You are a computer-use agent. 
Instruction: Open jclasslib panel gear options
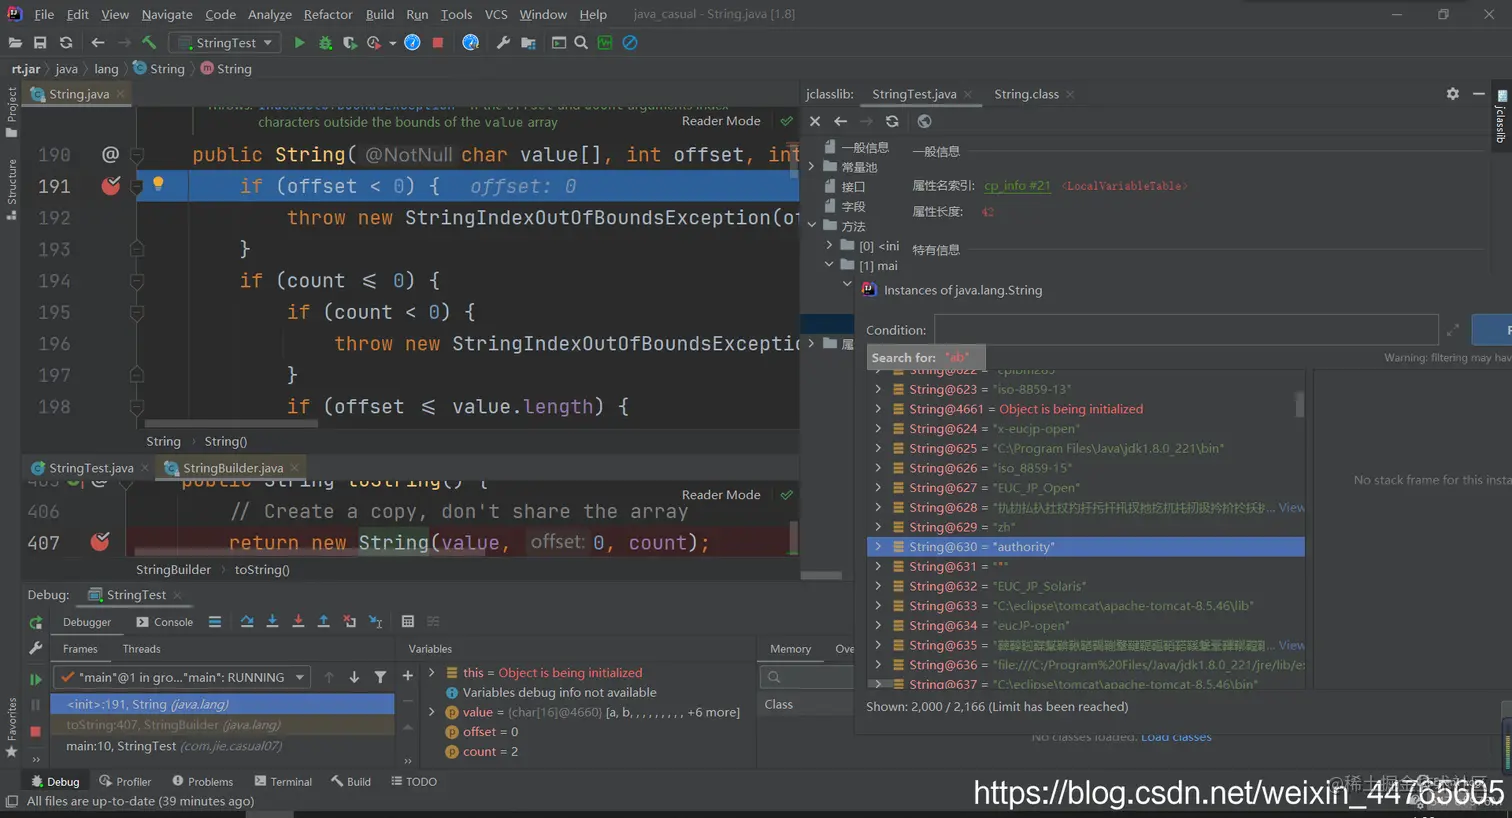[x=1452, y=93]
